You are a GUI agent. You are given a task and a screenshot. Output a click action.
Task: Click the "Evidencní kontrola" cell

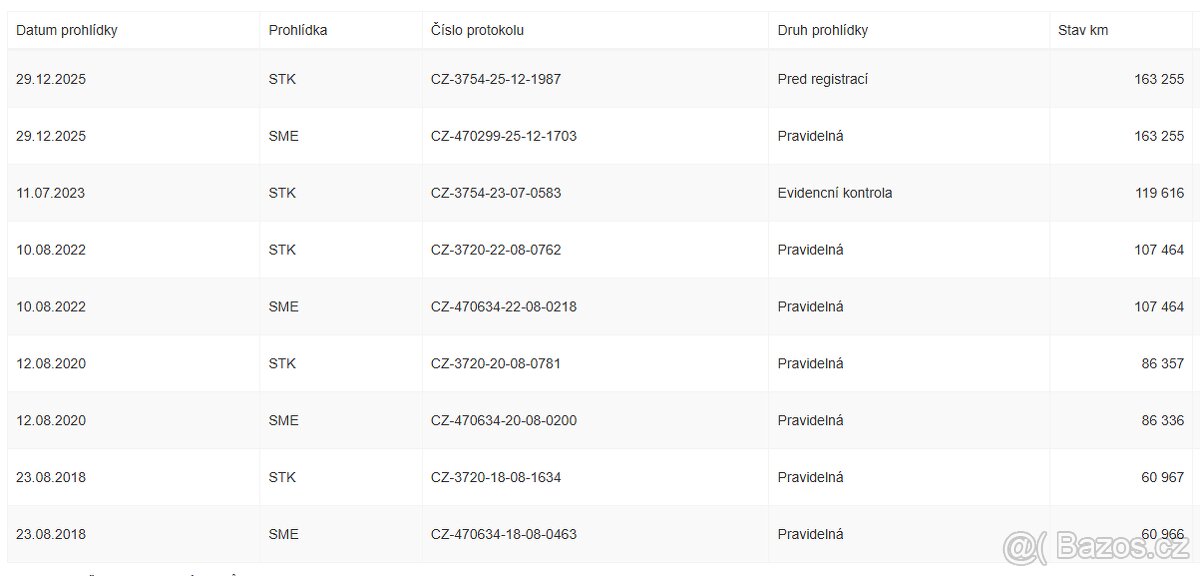[835, 193]
